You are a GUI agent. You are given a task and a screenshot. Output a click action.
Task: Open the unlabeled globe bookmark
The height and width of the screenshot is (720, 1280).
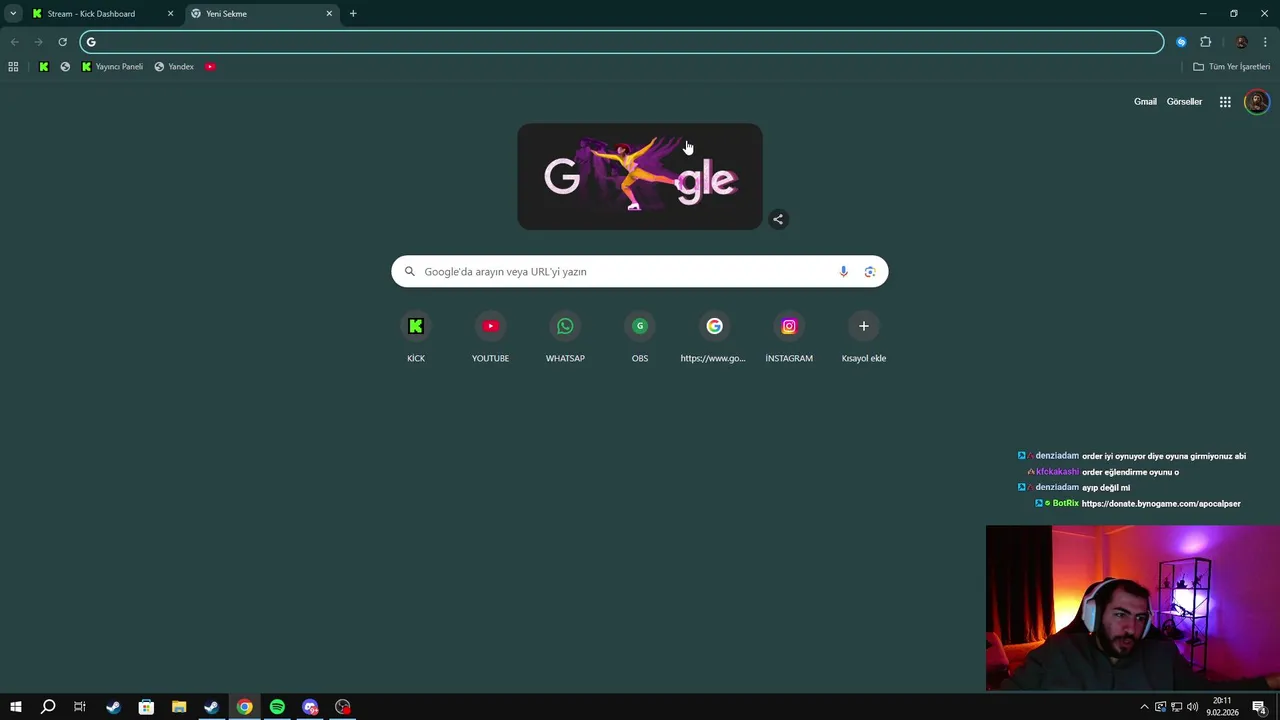[65, 67]
